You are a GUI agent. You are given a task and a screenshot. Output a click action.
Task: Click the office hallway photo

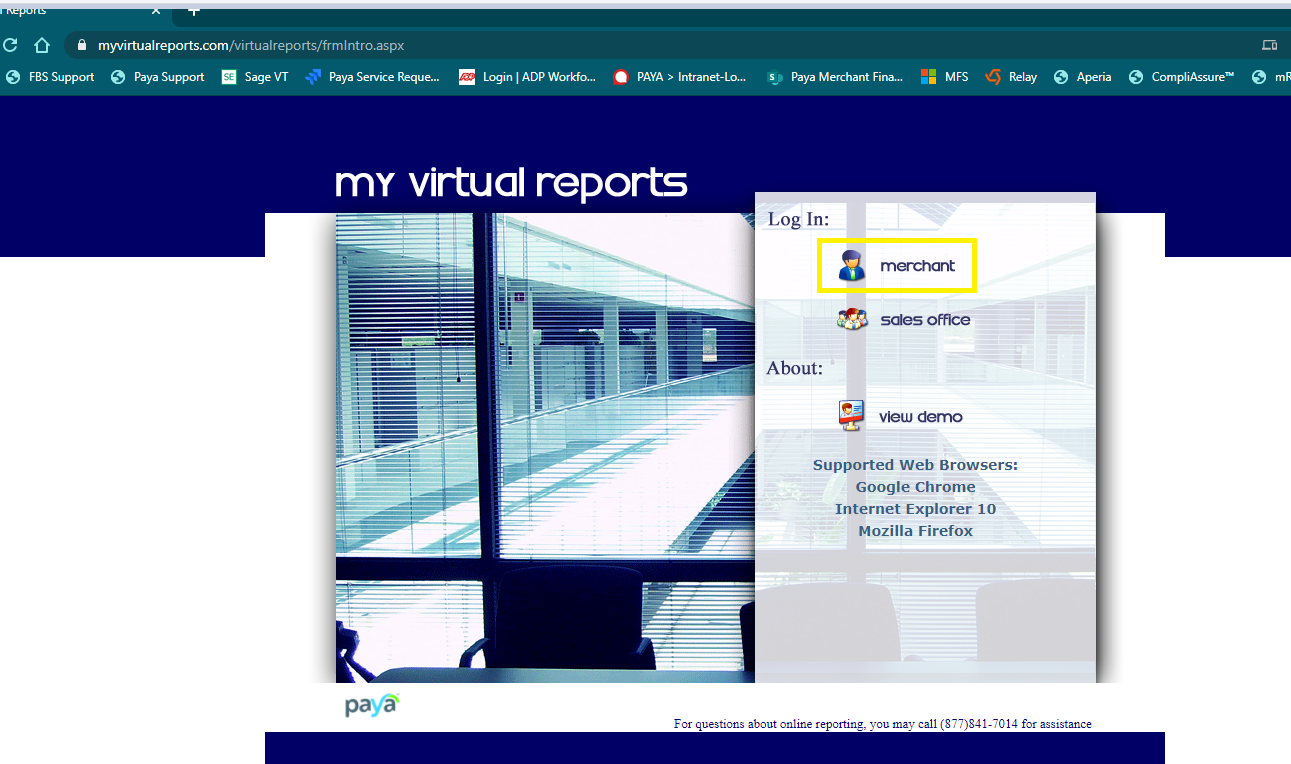coord(545,448)
